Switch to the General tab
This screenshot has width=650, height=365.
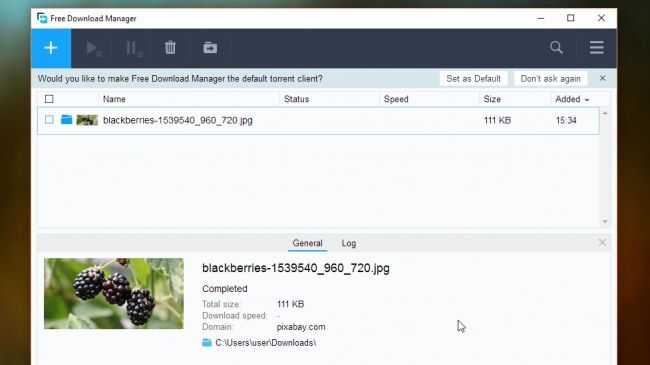point(307,243)
